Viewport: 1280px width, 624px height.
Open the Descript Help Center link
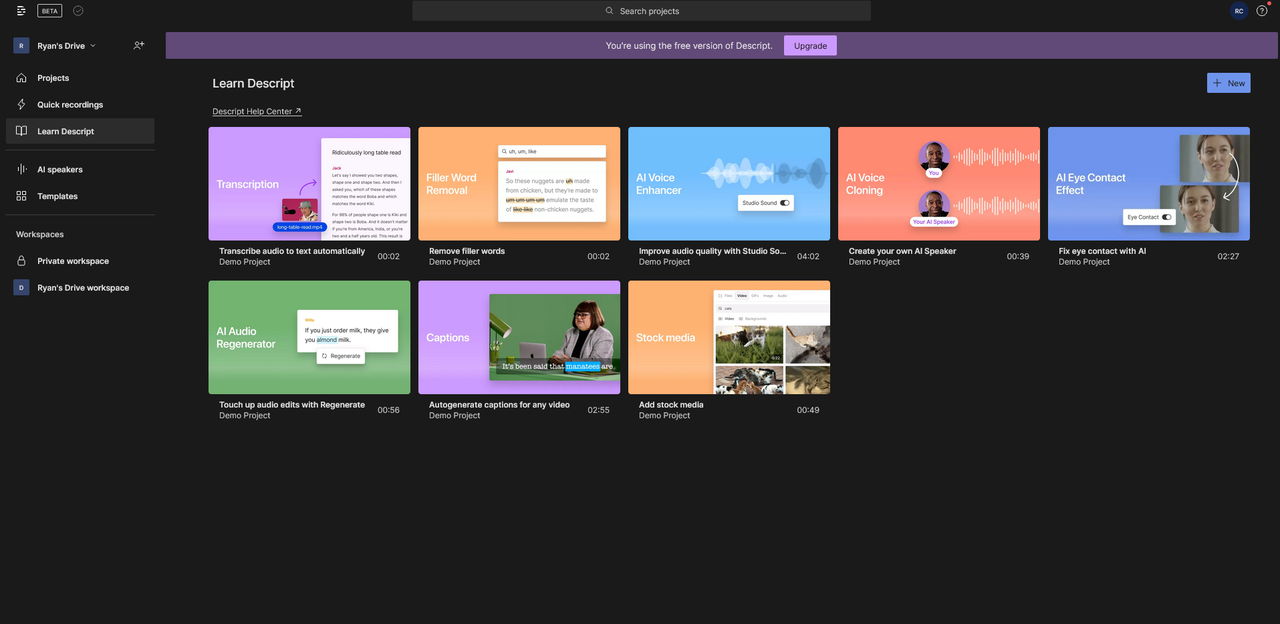[x=257, y=112]
